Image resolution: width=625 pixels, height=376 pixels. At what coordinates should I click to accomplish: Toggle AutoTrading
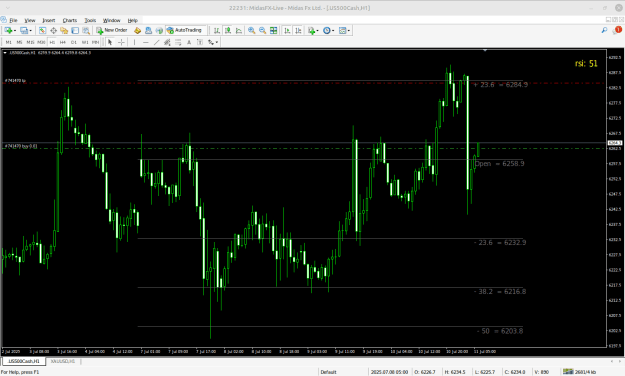[x=184, y=30]
